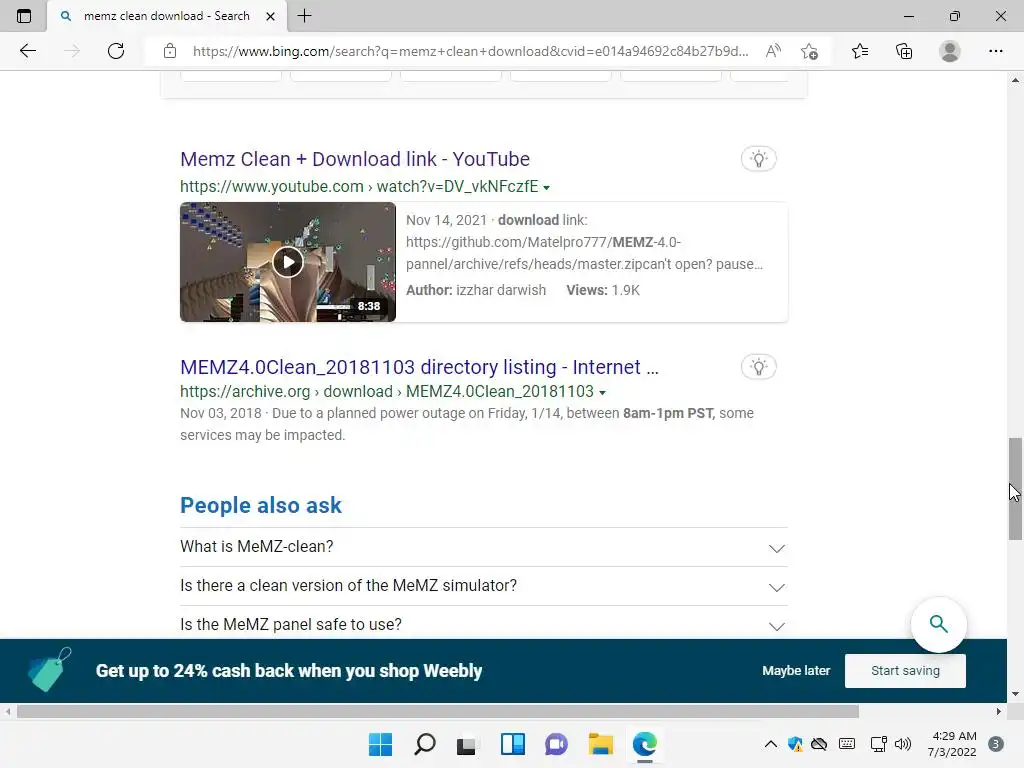Open MEMZ4.0Clean_20181103 directory listing result
The height and width of the screenshot is (768, 1024).
coord(419,367)
